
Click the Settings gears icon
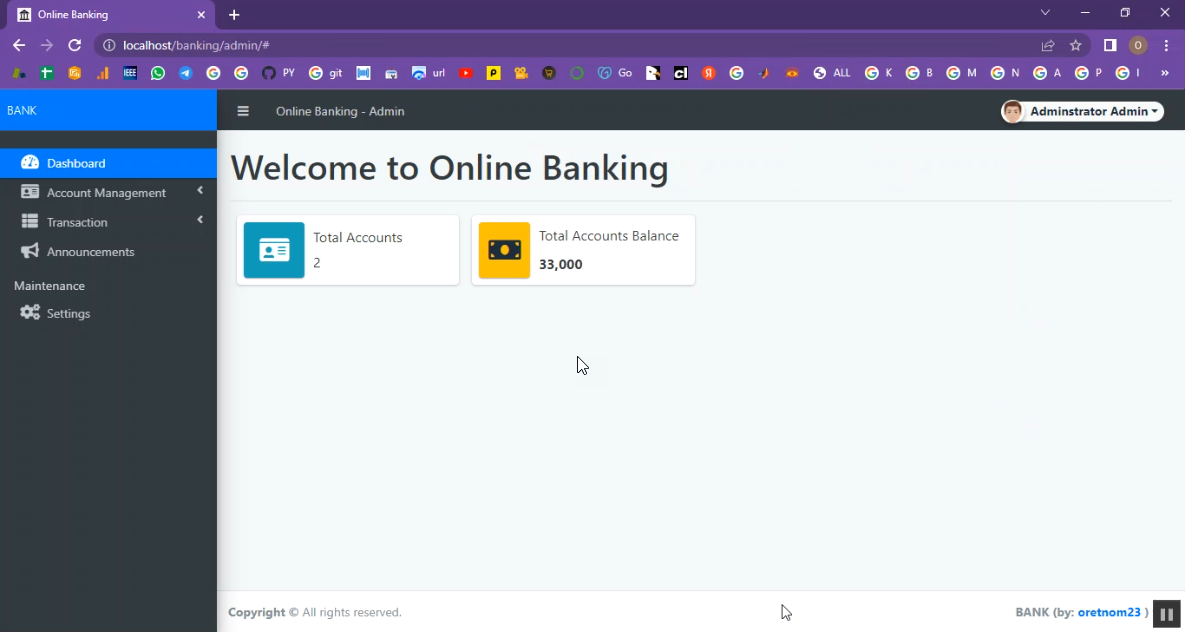click(29, 312)
